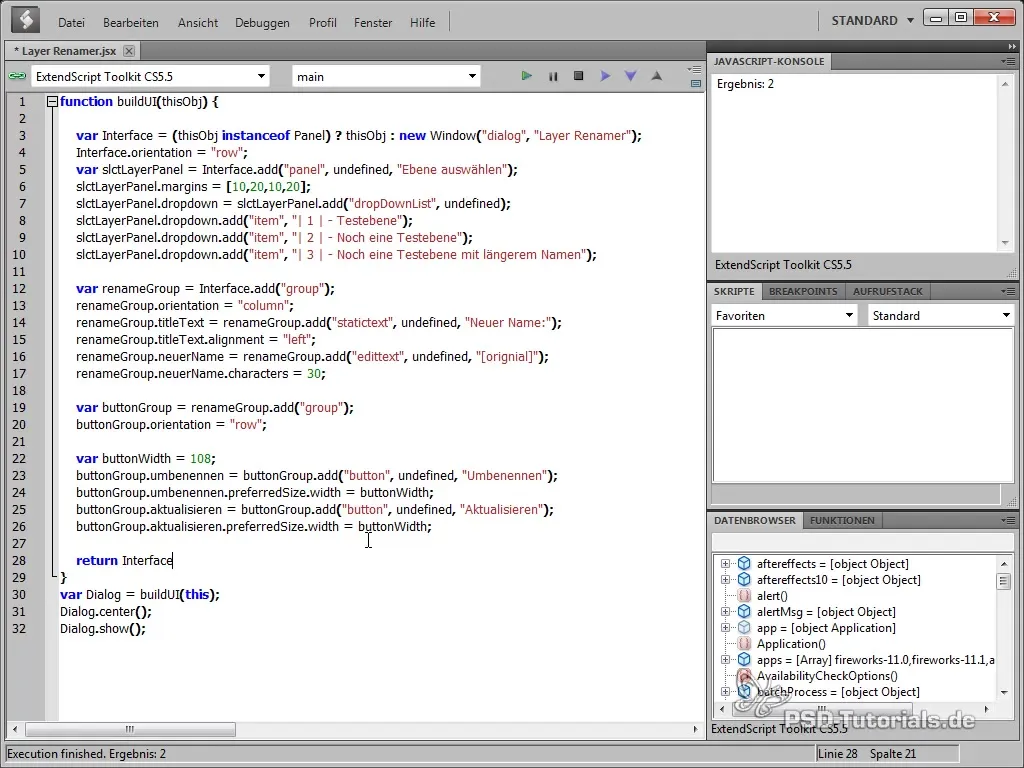Click the small blue document icon below flyout menu

(x=696, y=84)
